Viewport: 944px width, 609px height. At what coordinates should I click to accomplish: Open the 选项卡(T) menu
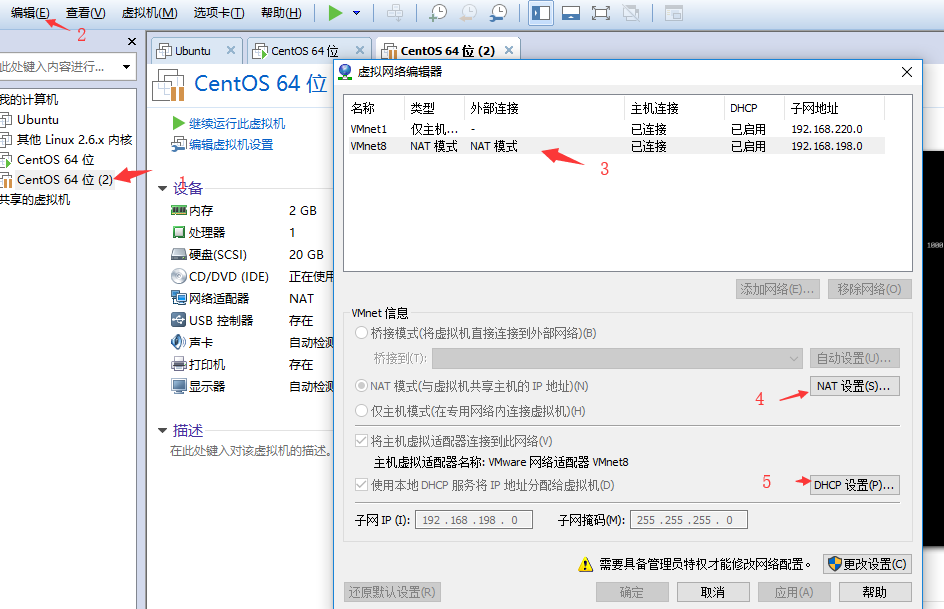click(x=219, y=13)
